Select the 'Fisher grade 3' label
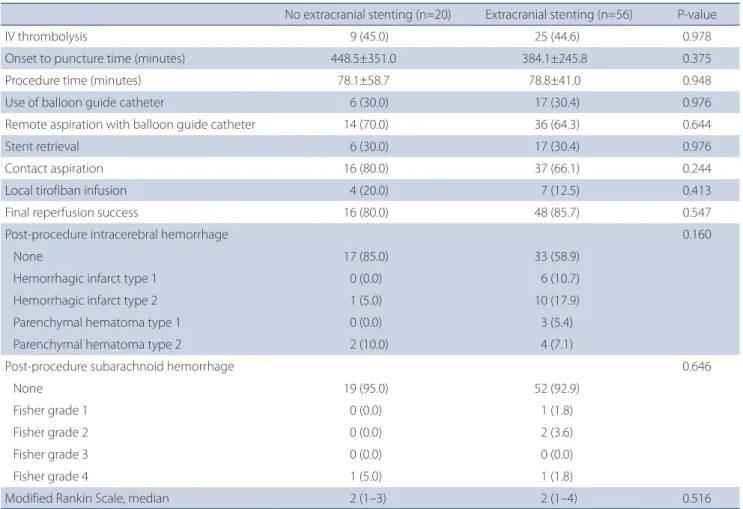The height and width of the screenshot is (509, 743). coord(51,454)
